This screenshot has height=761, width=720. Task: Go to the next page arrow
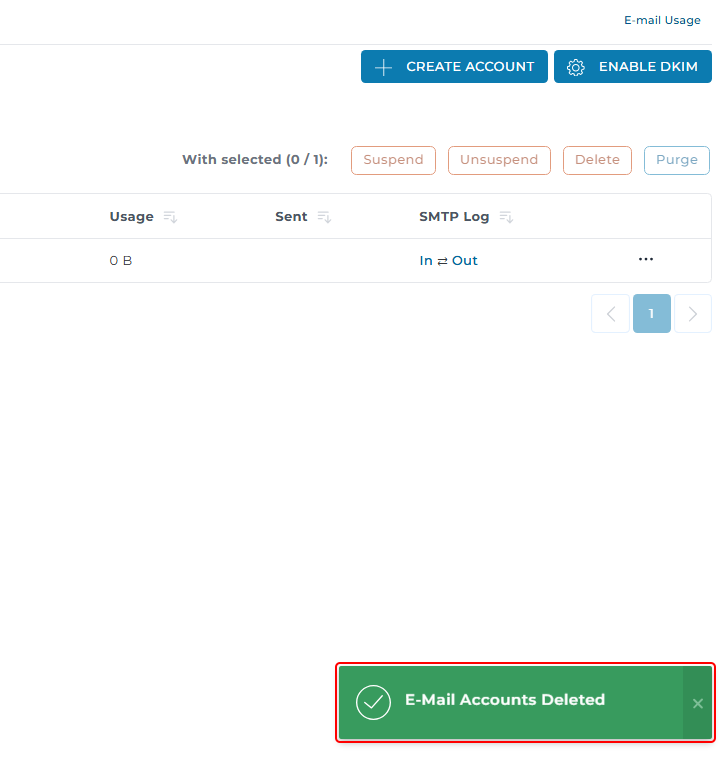(693, 313)
